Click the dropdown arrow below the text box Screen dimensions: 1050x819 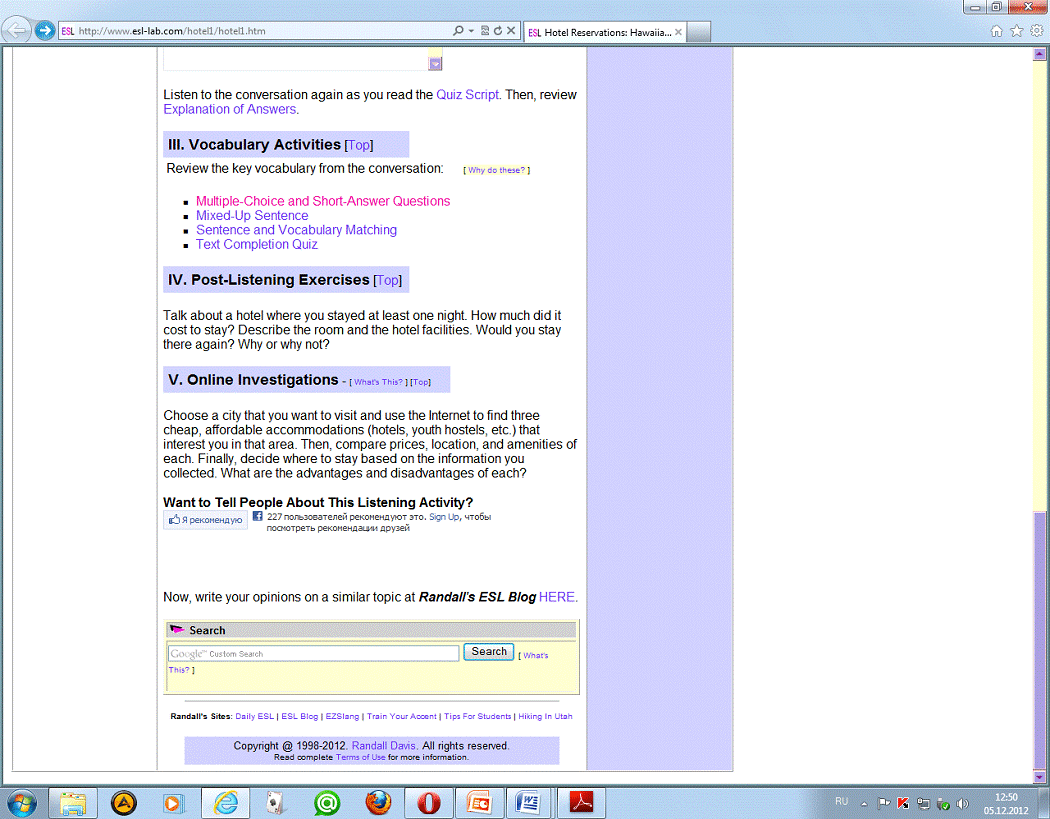click(x=435, y=64)
